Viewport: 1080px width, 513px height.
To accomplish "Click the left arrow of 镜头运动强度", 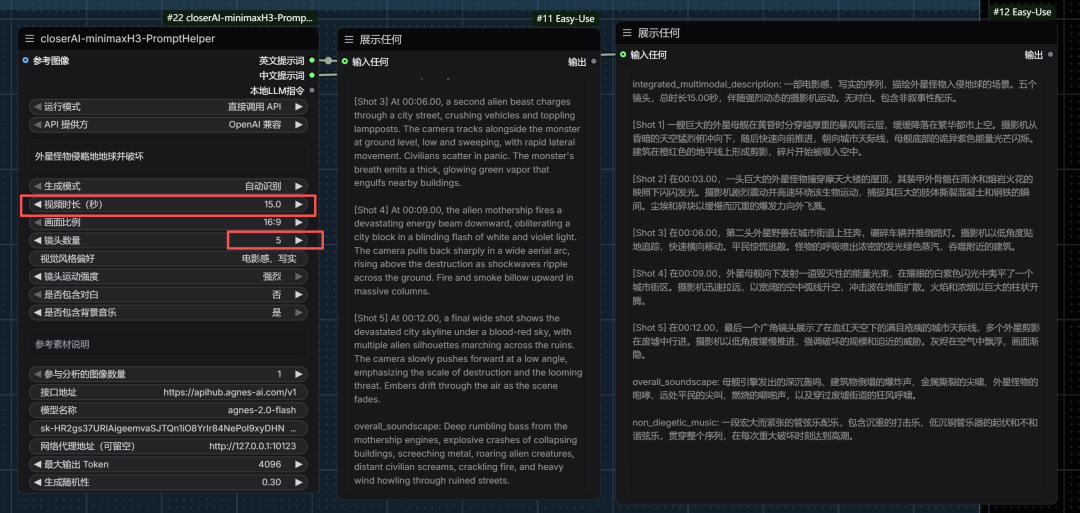I will tap(38, 277).
